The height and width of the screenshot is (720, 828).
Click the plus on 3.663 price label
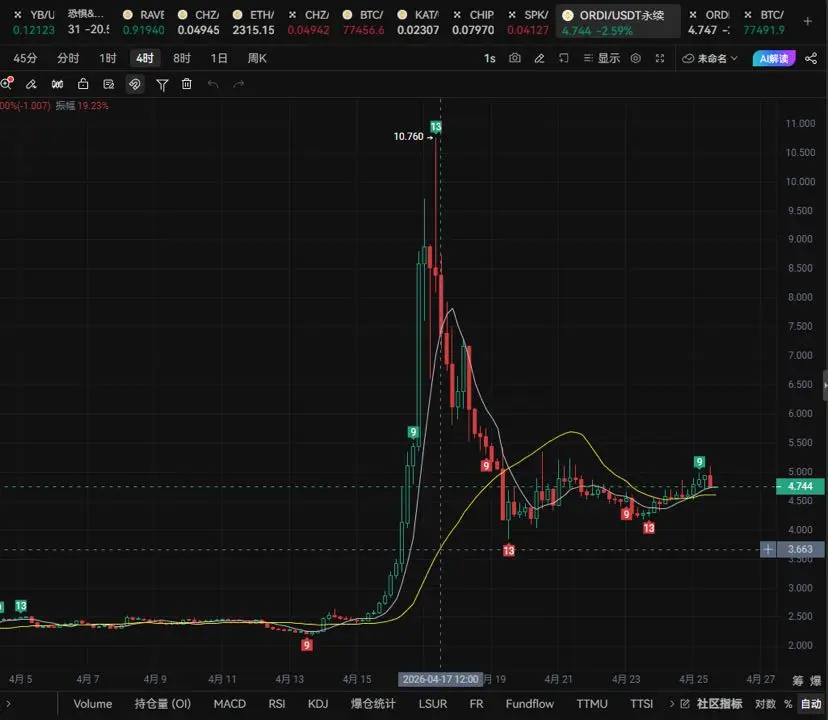click(768, 549)
